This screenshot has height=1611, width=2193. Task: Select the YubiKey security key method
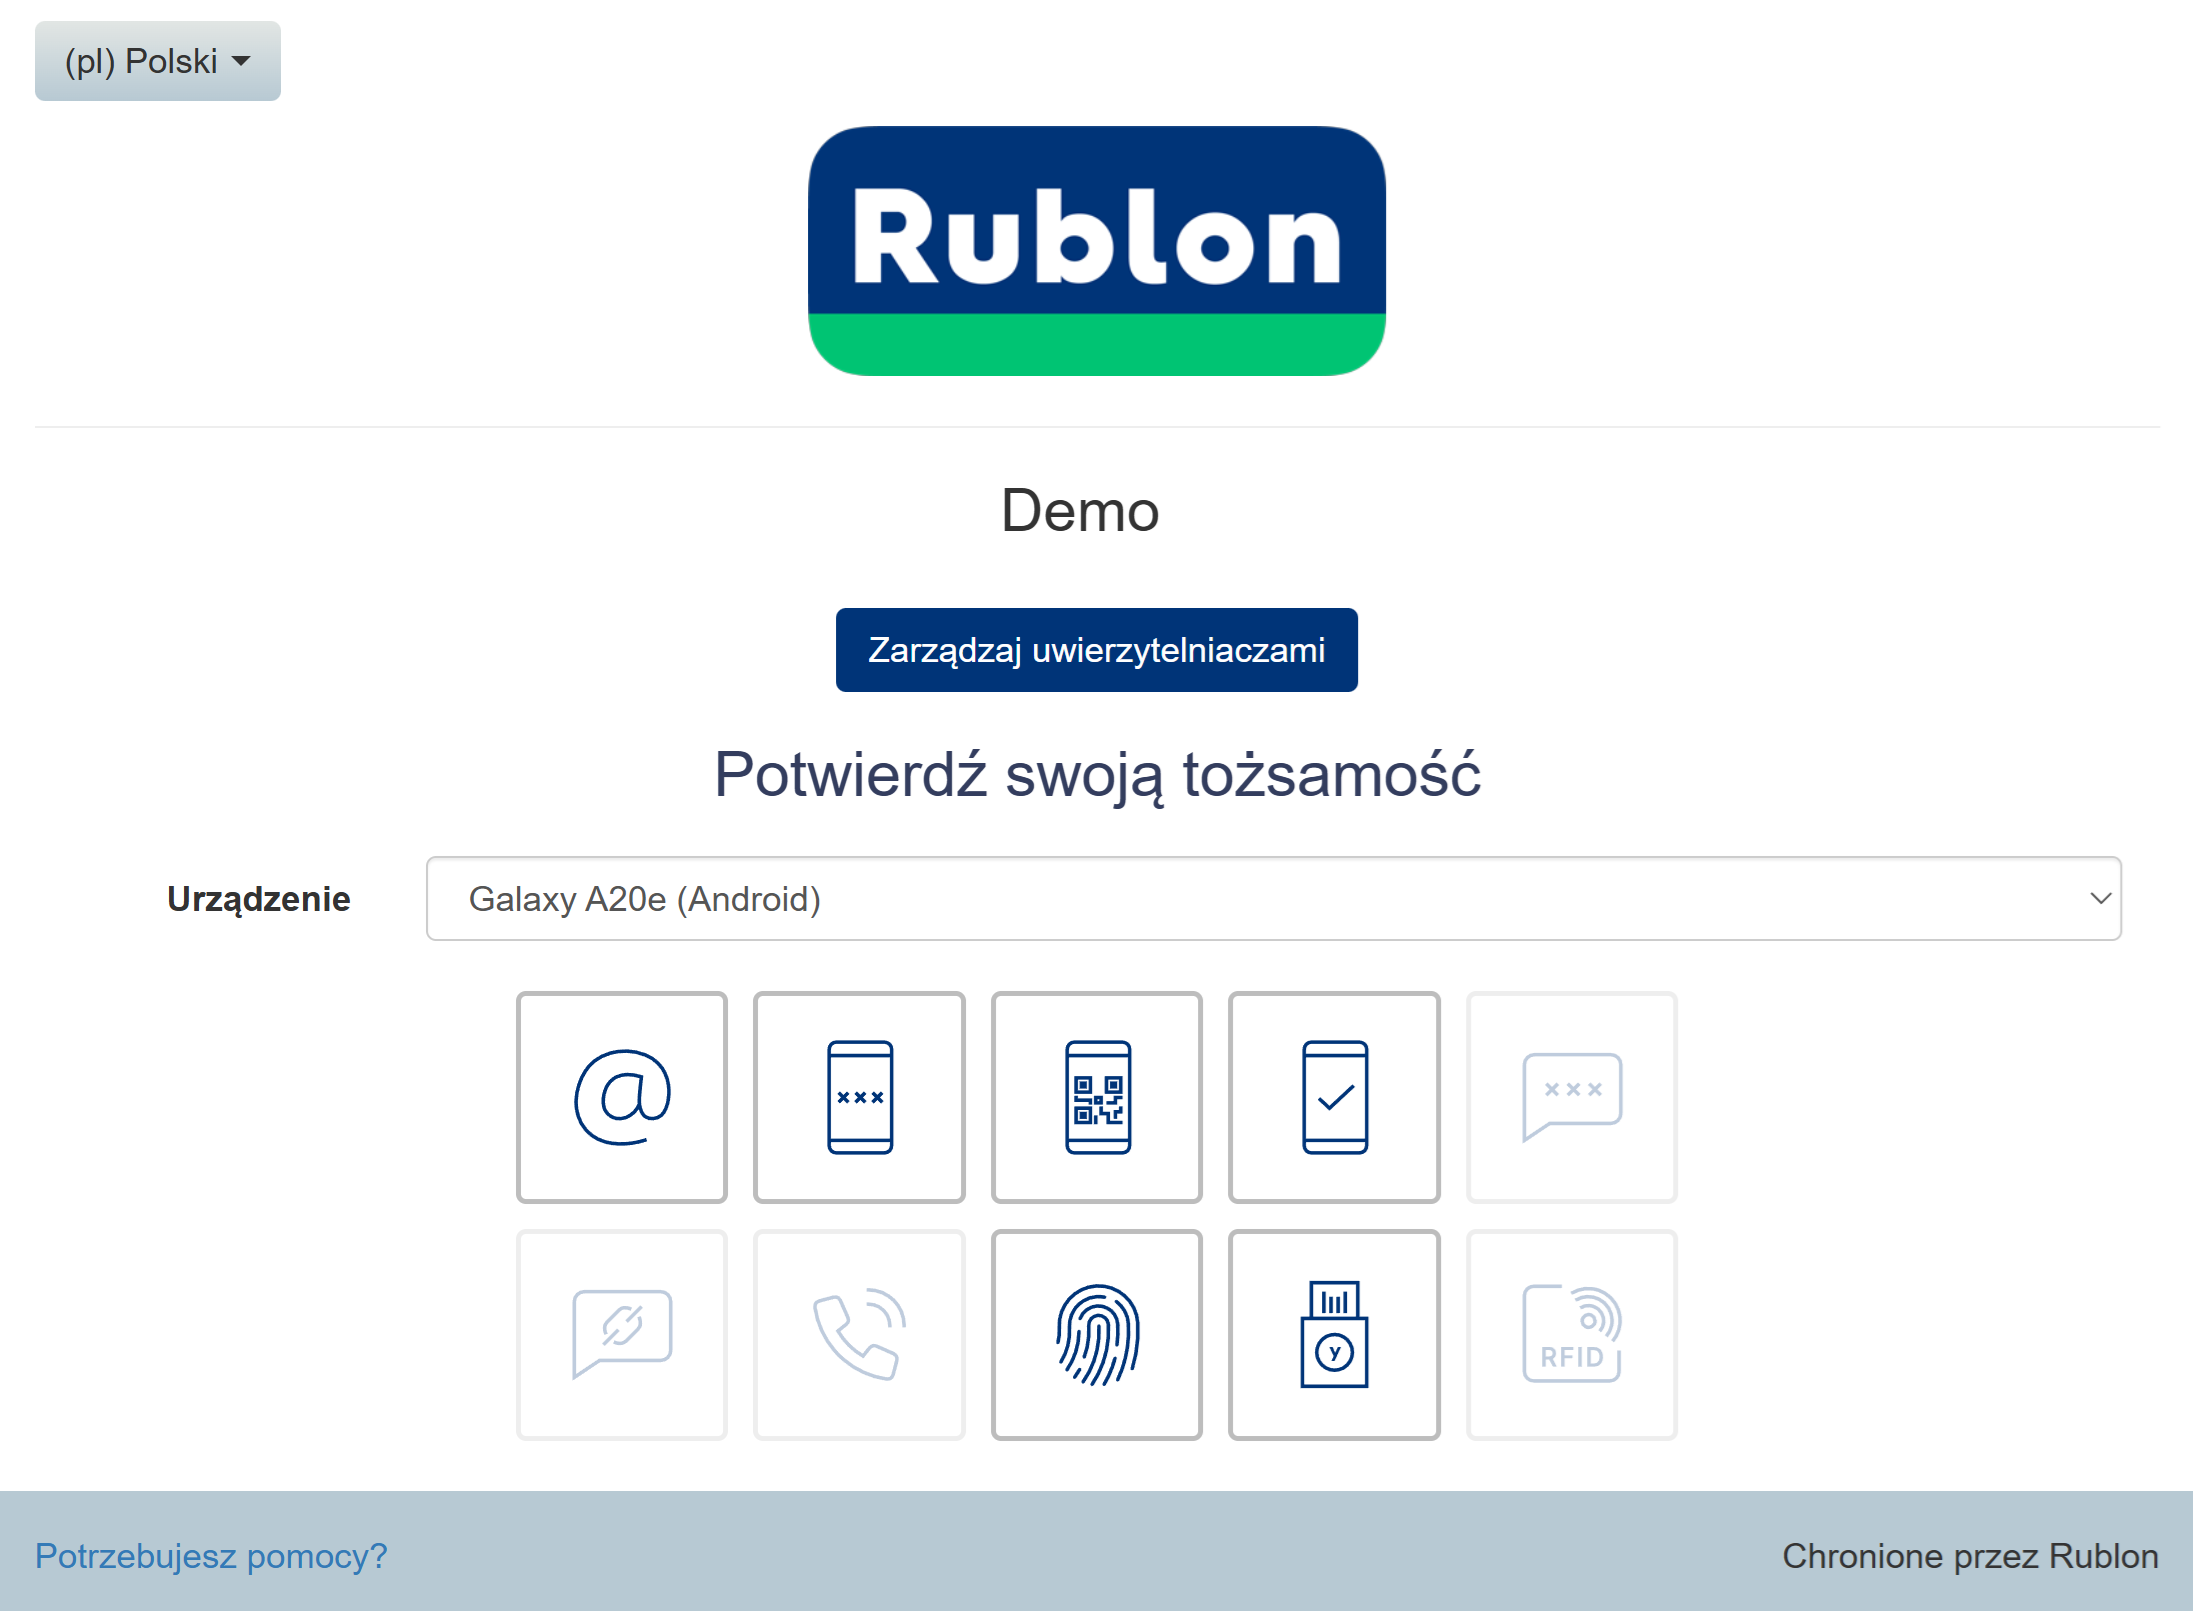pyautogui.click(x=1334, y=1335)
